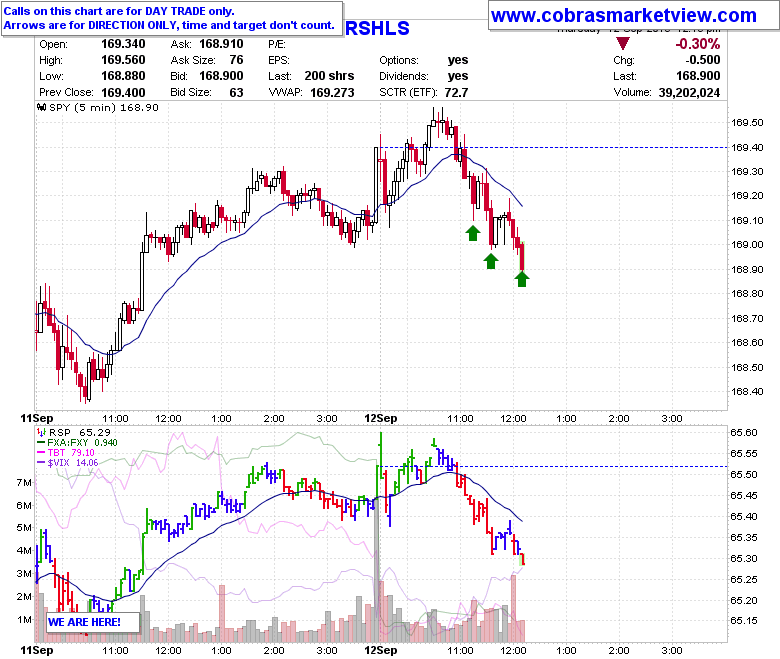780x659 pixels.
Task: Click the 'WE ARE HERE!' label box
Action: click(x=93, y=622)
